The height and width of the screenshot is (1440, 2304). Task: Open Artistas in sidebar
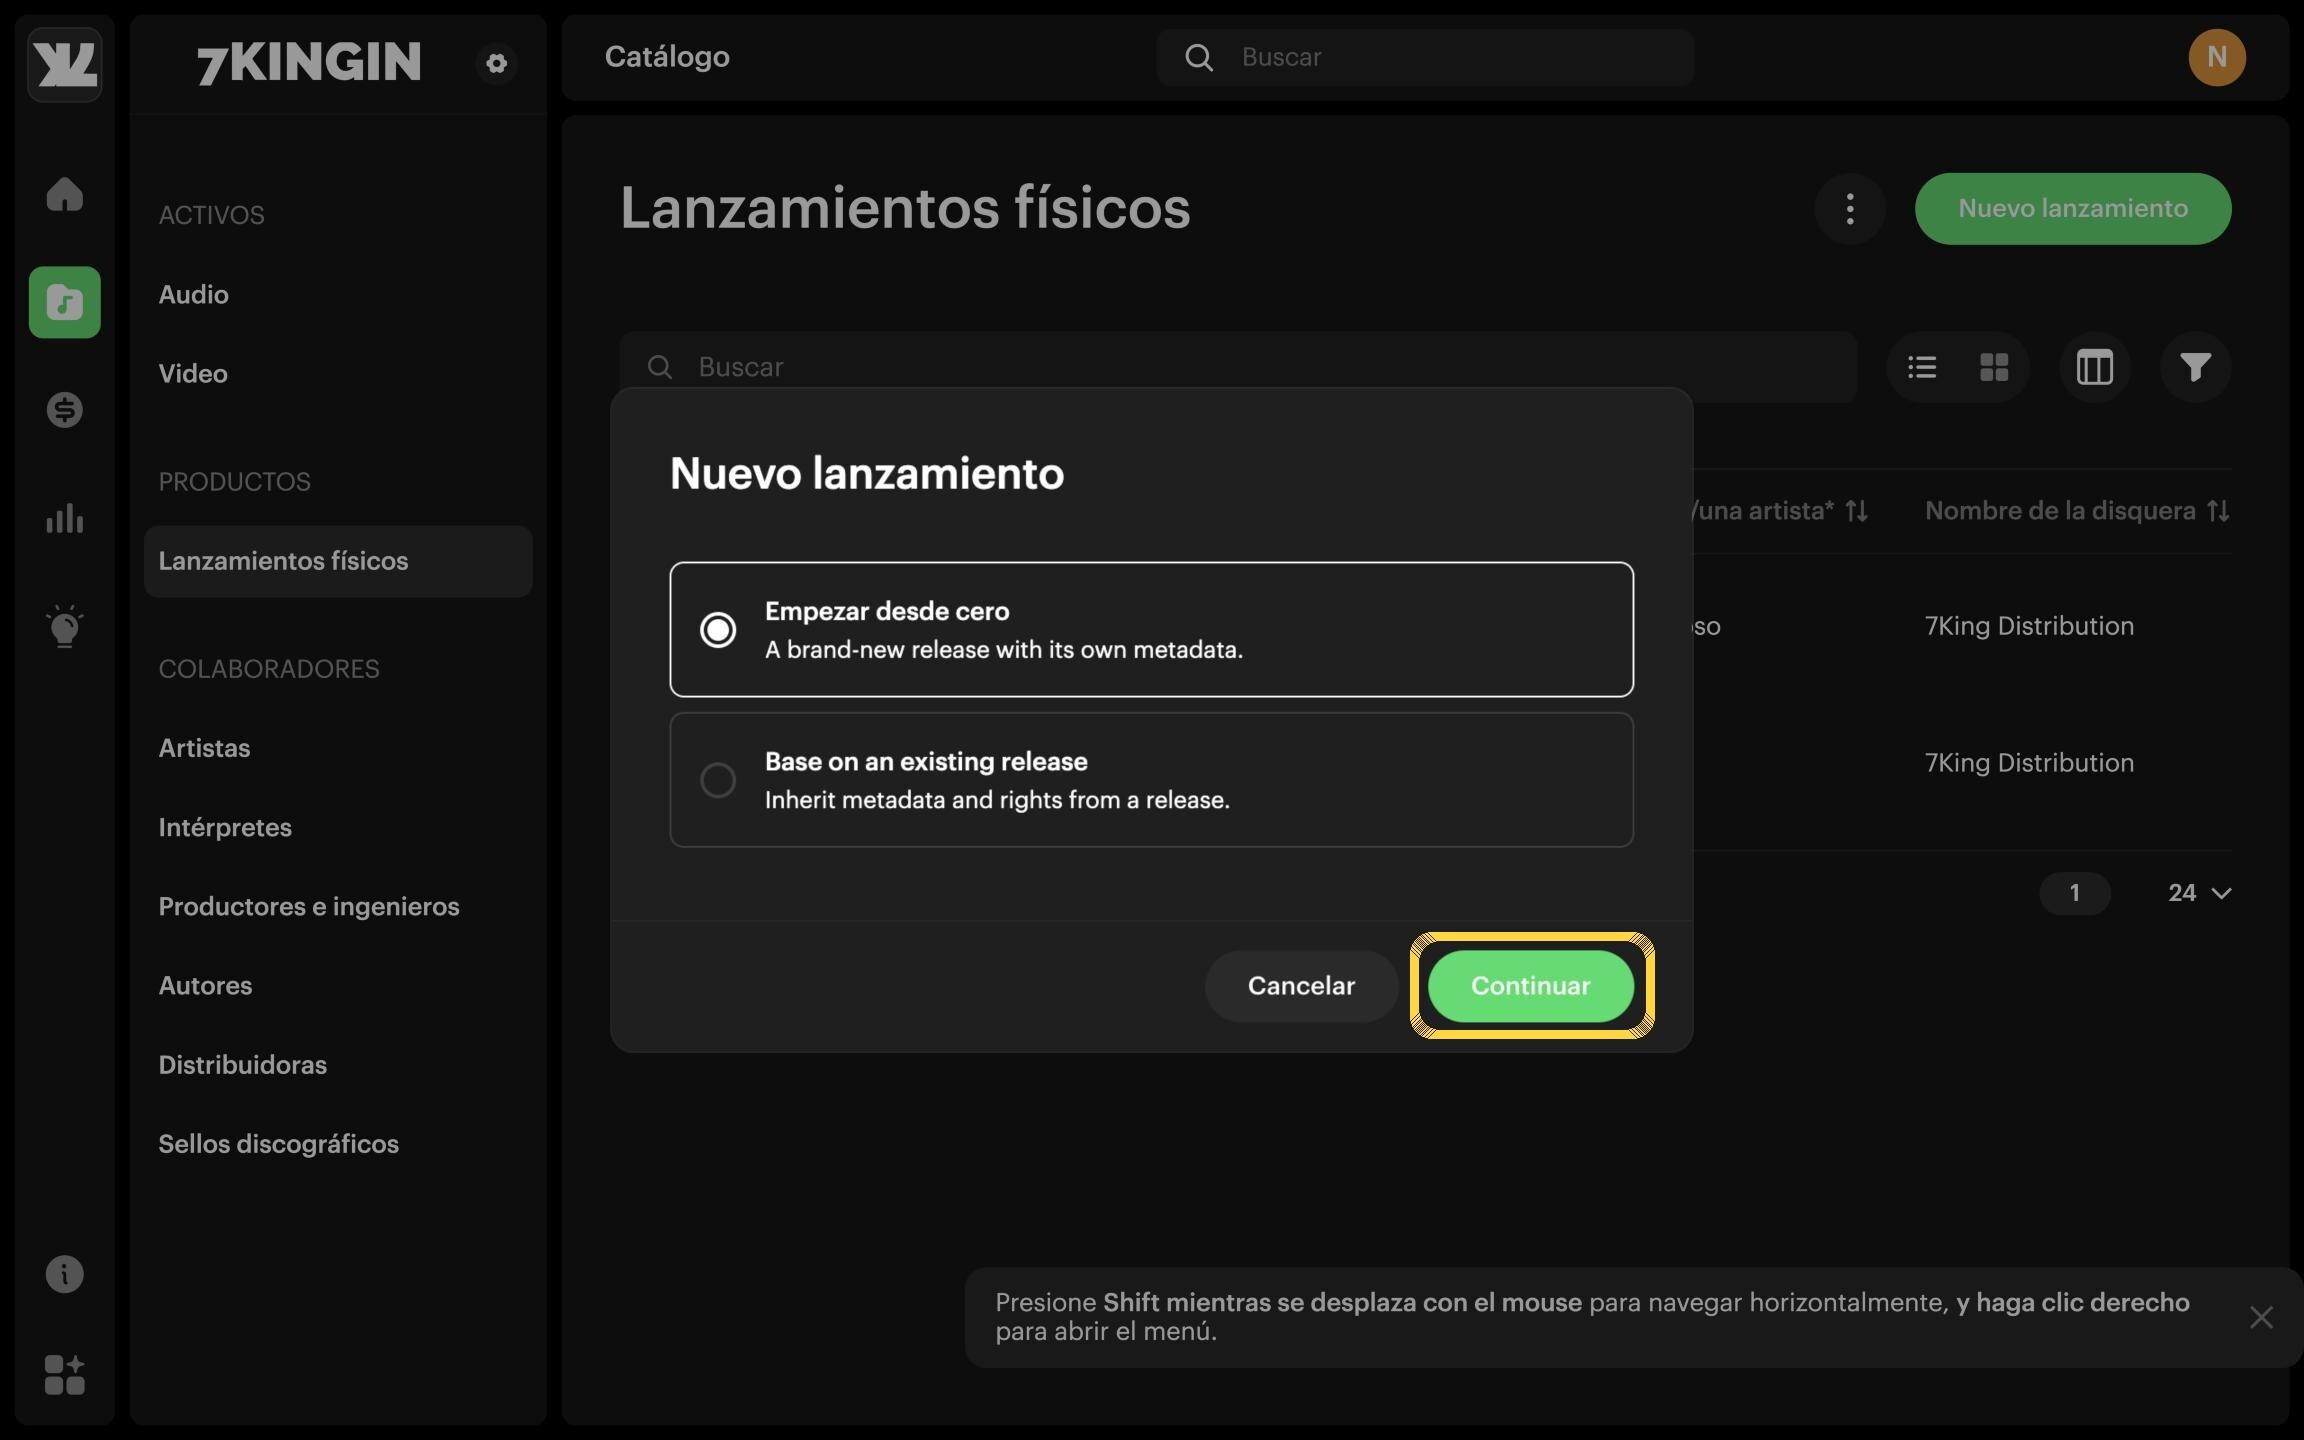coord(204,748)
